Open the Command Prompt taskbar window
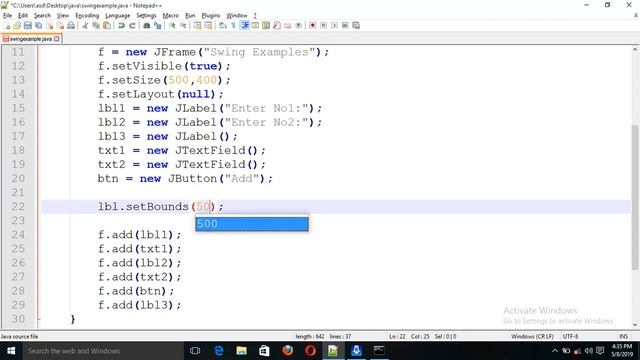The image size is (640, 360). coord(379,351)
